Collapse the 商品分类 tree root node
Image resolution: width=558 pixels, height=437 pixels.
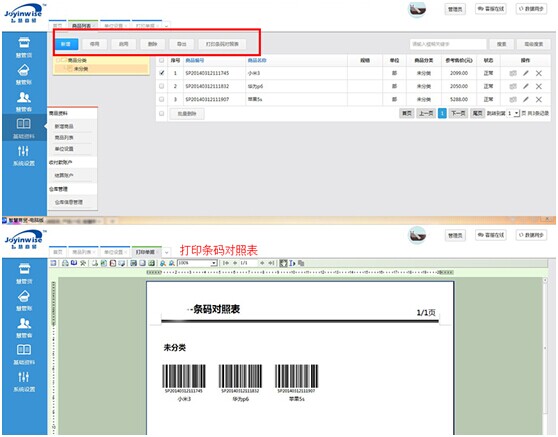pyautogui.click(x=59, y=60)
